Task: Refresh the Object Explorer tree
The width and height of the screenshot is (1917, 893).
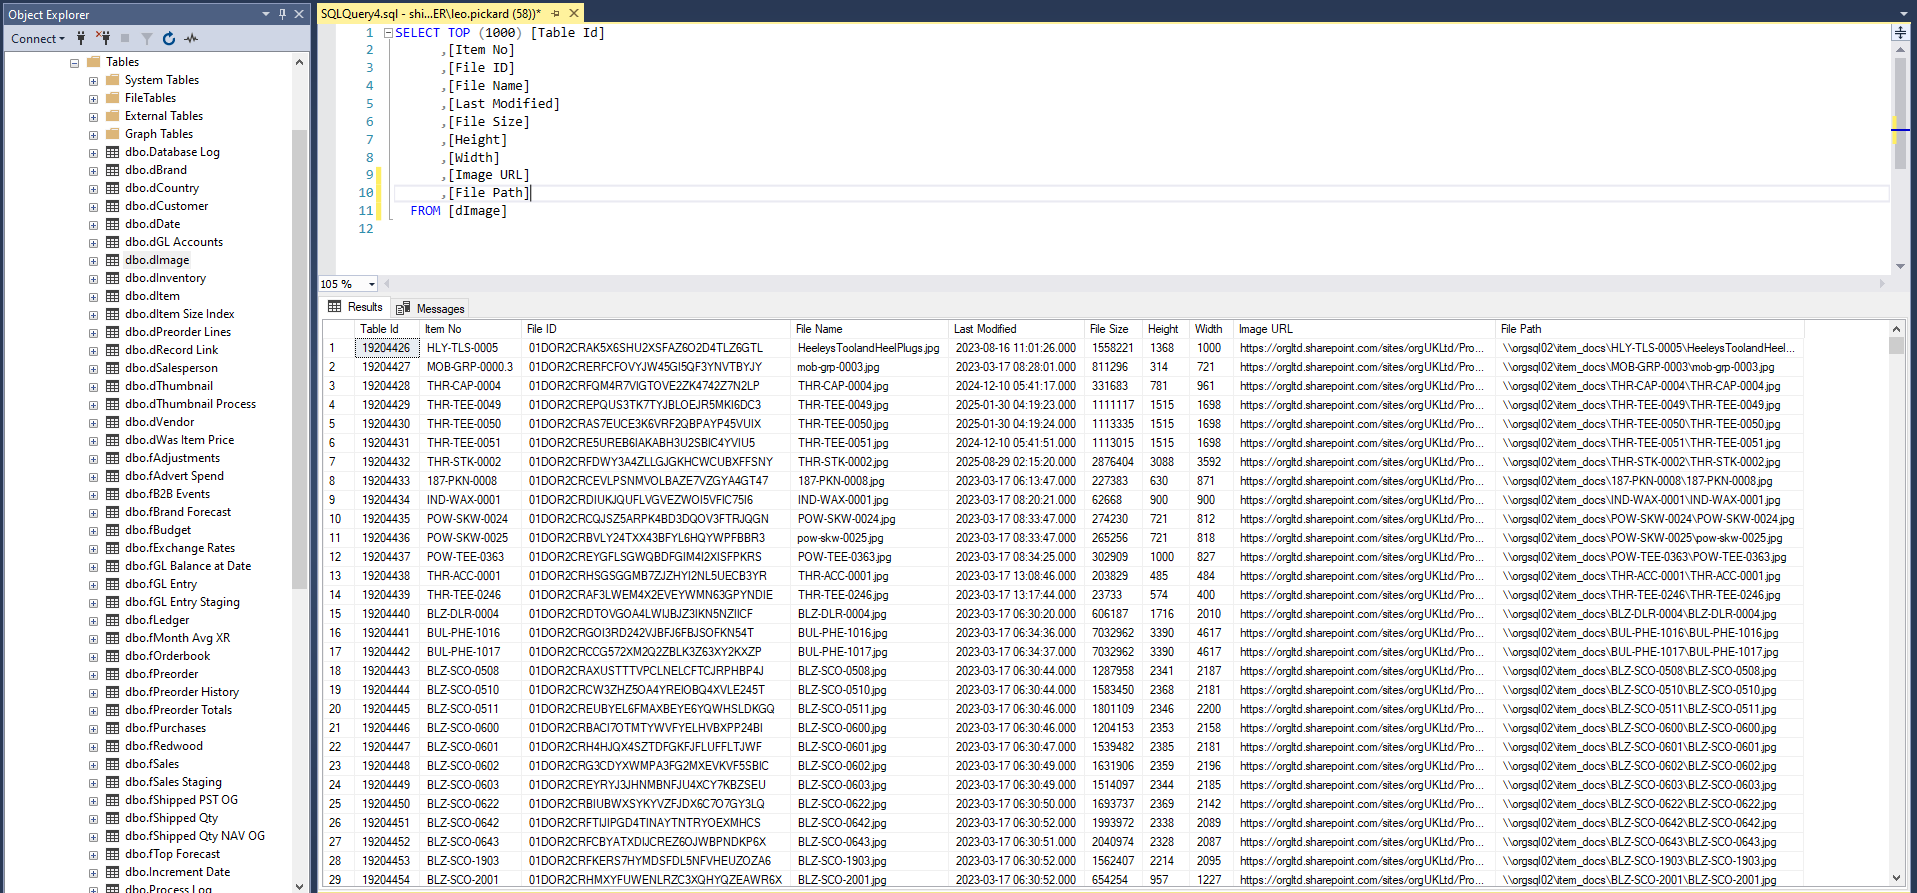Action: (169, 38)
